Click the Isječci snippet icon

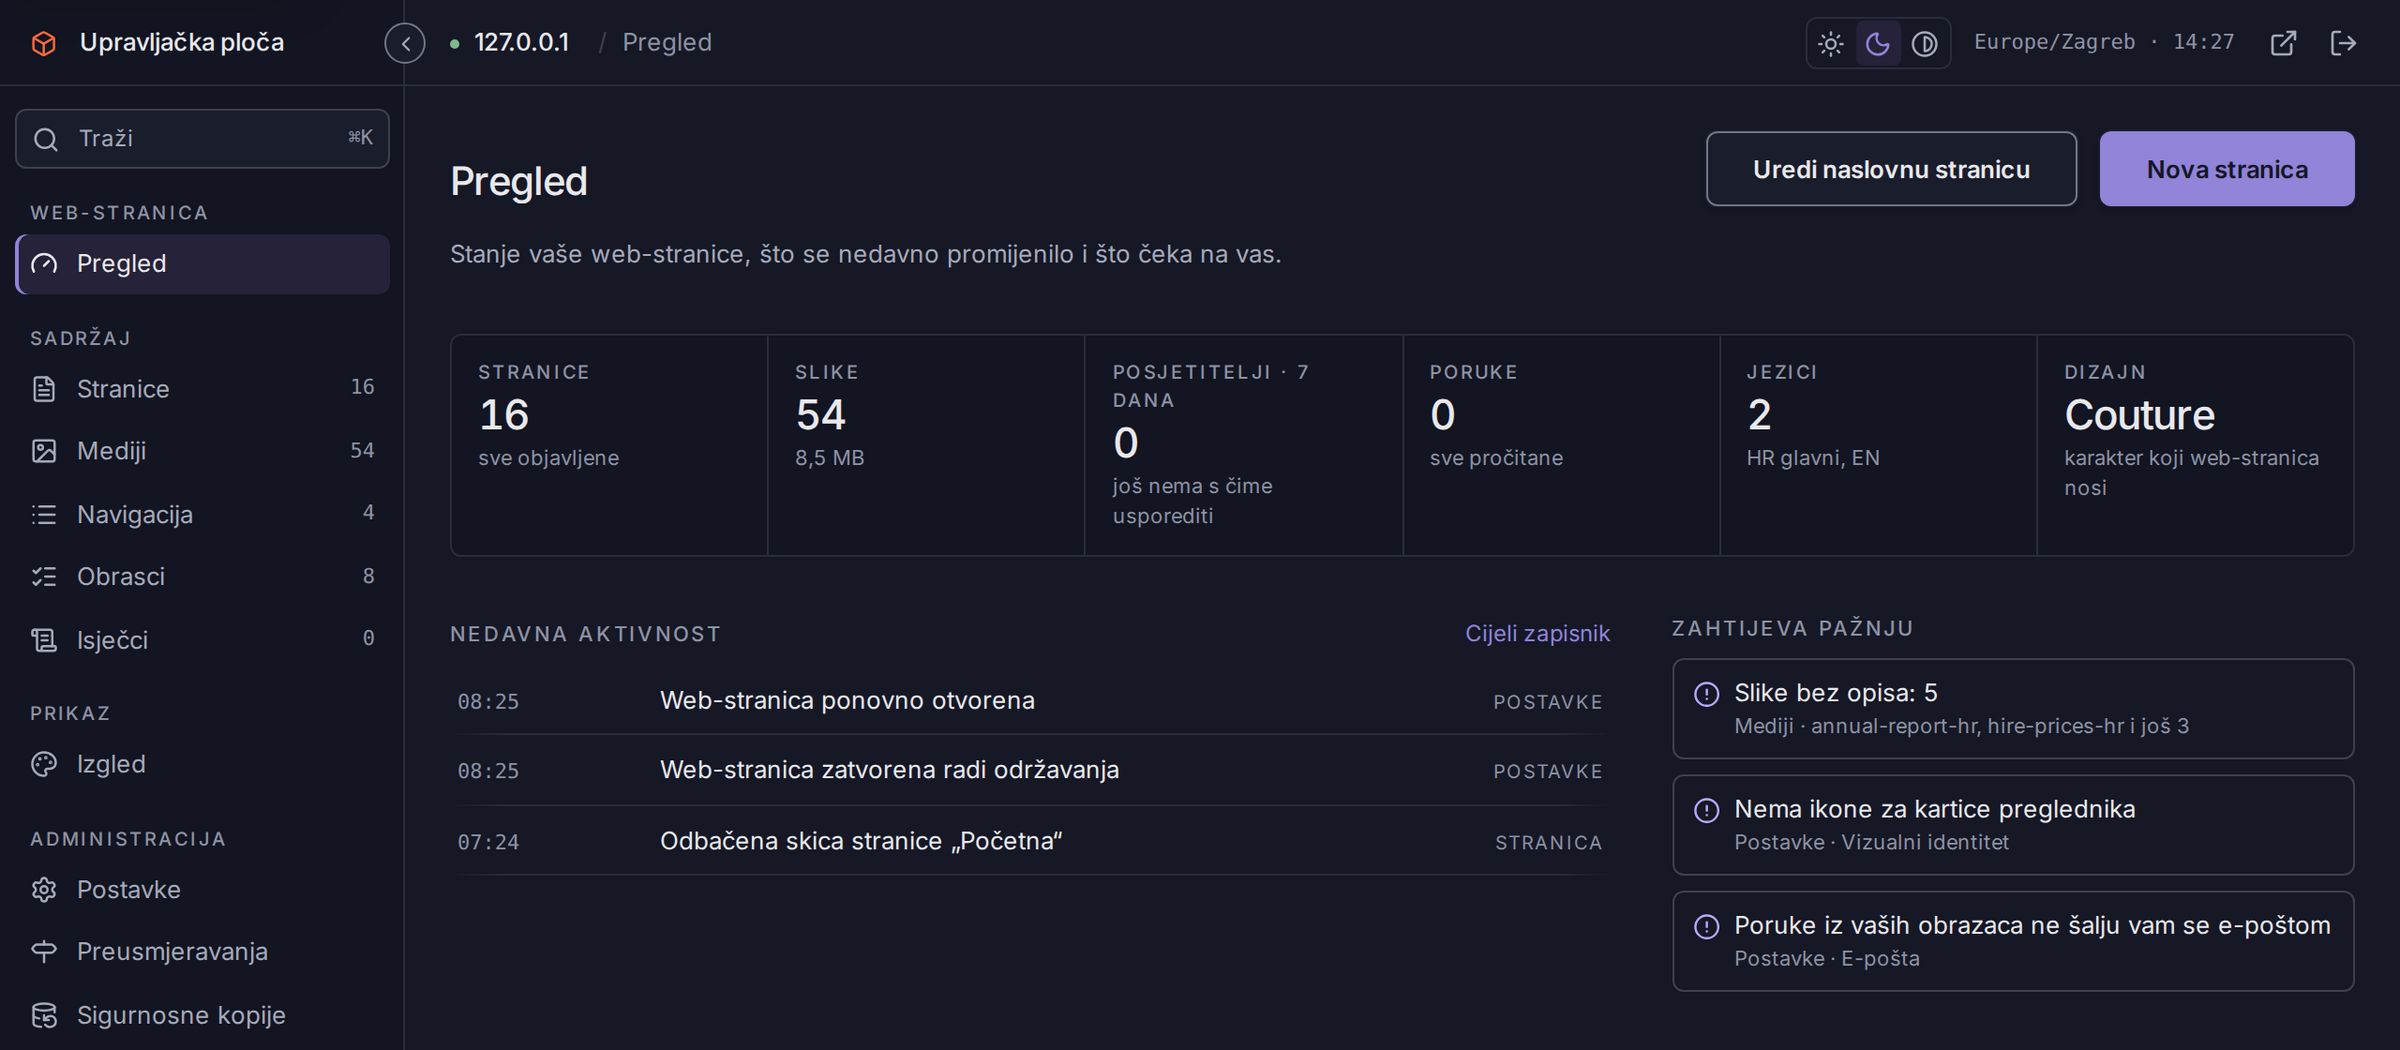click(x=44, y=640)
